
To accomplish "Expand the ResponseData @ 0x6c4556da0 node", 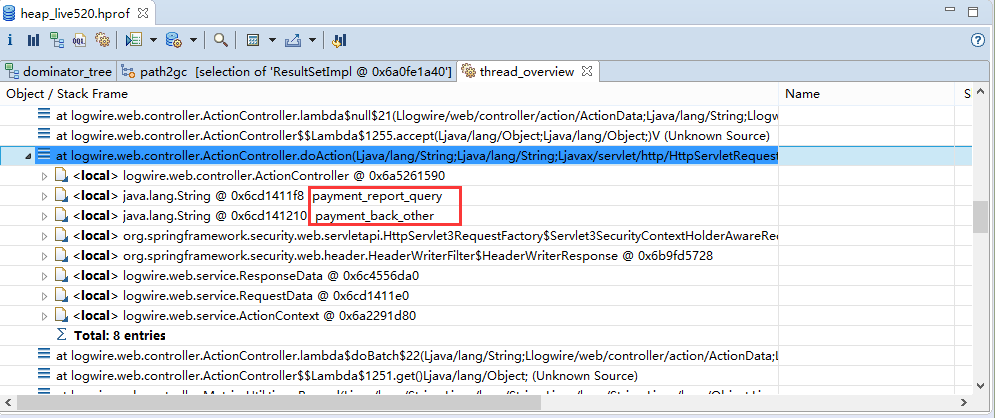I will [x=44, y=277].
